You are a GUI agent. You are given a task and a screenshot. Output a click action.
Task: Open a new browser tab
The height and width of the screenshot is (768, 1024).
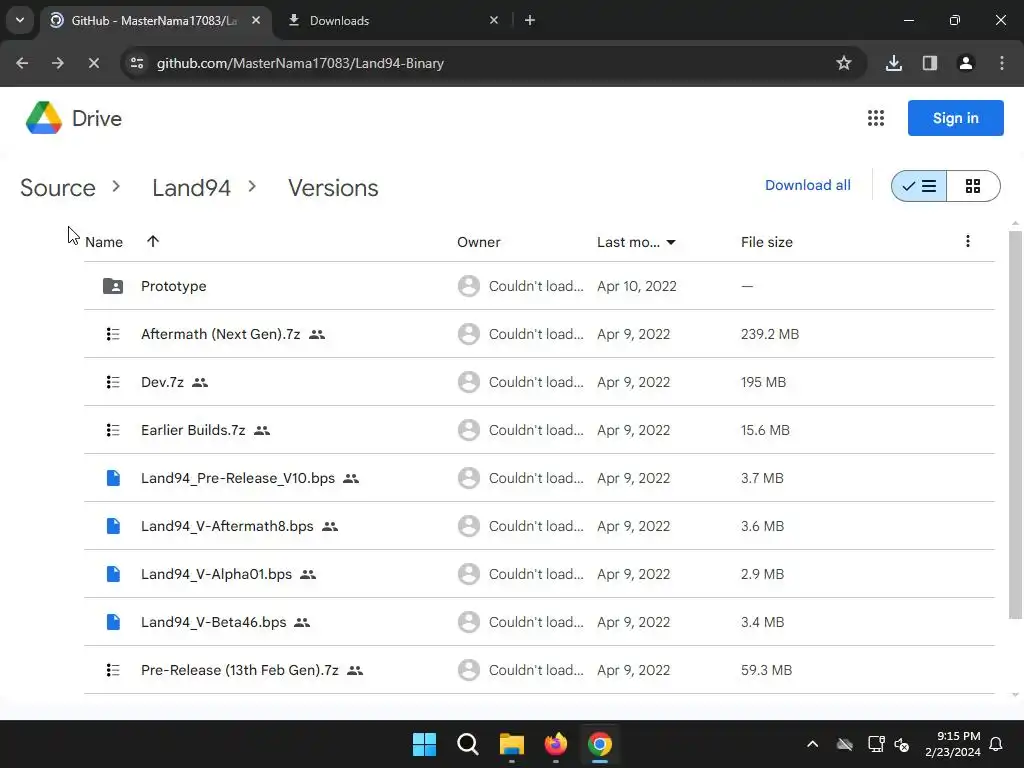click(530, 20)
